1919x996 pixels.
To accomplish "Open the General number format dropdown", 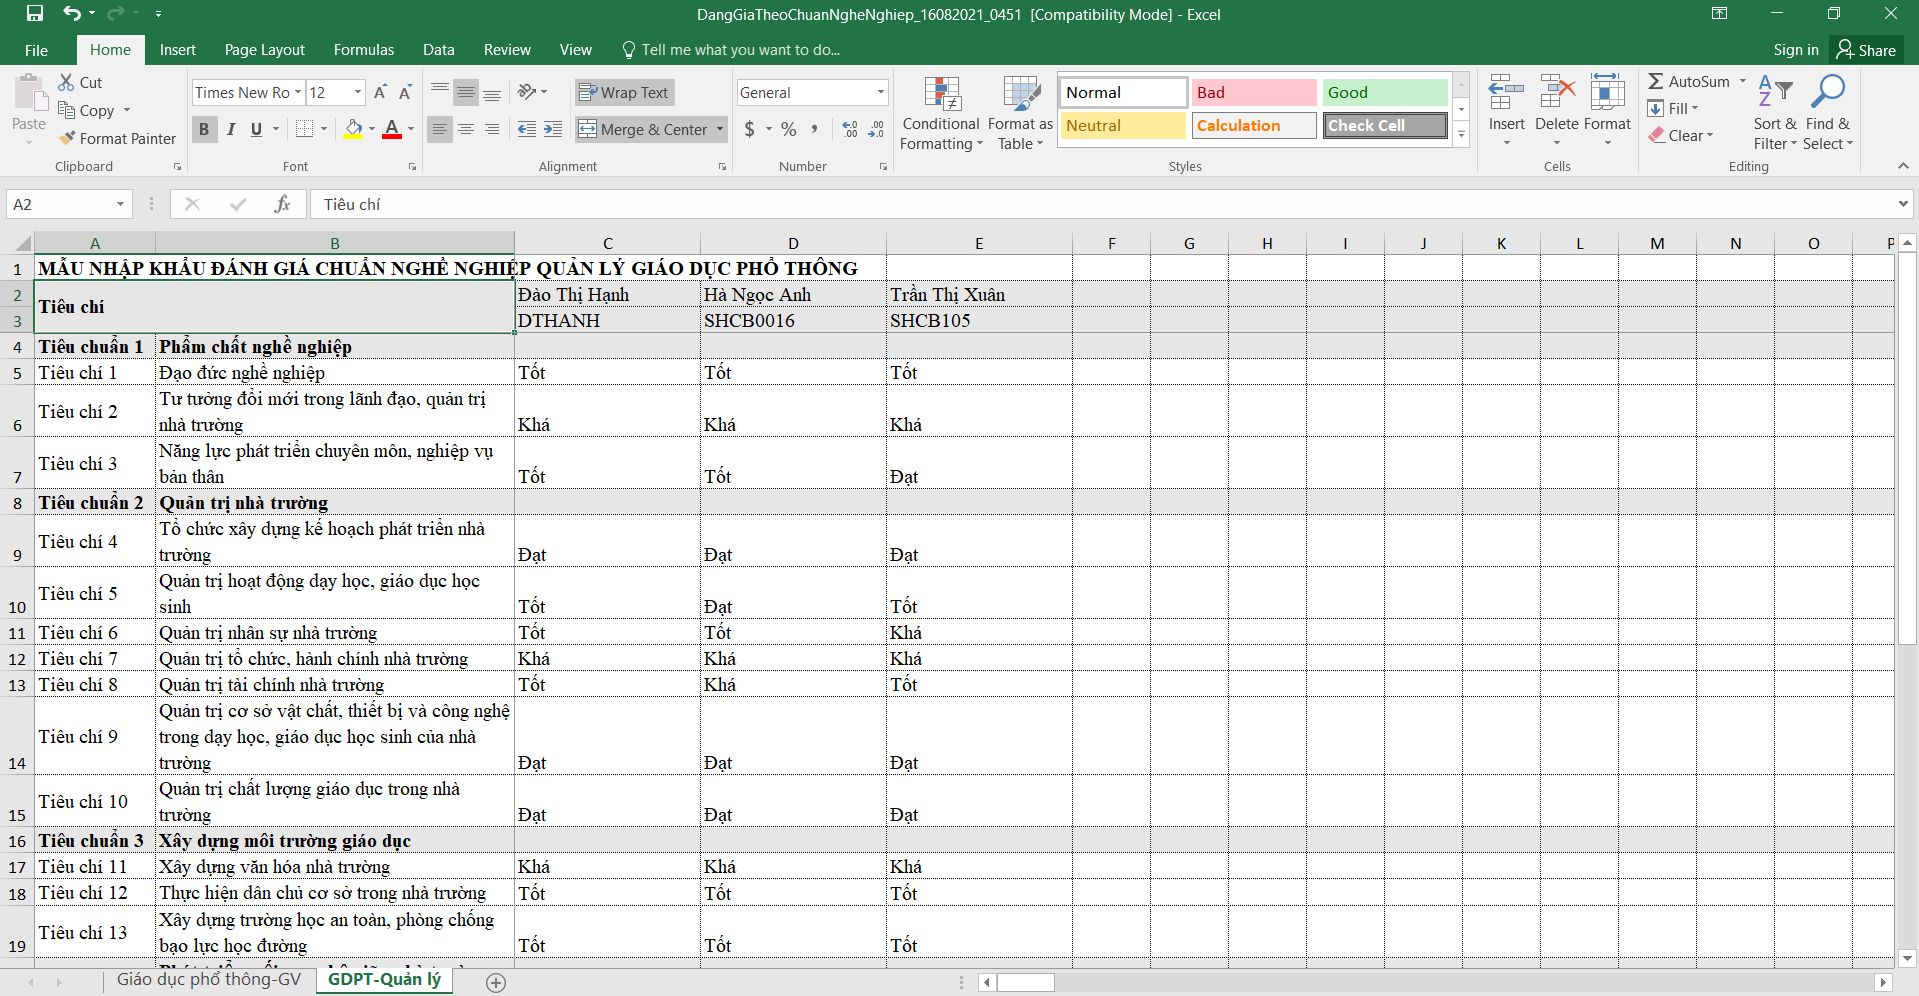I will point(880,93).
